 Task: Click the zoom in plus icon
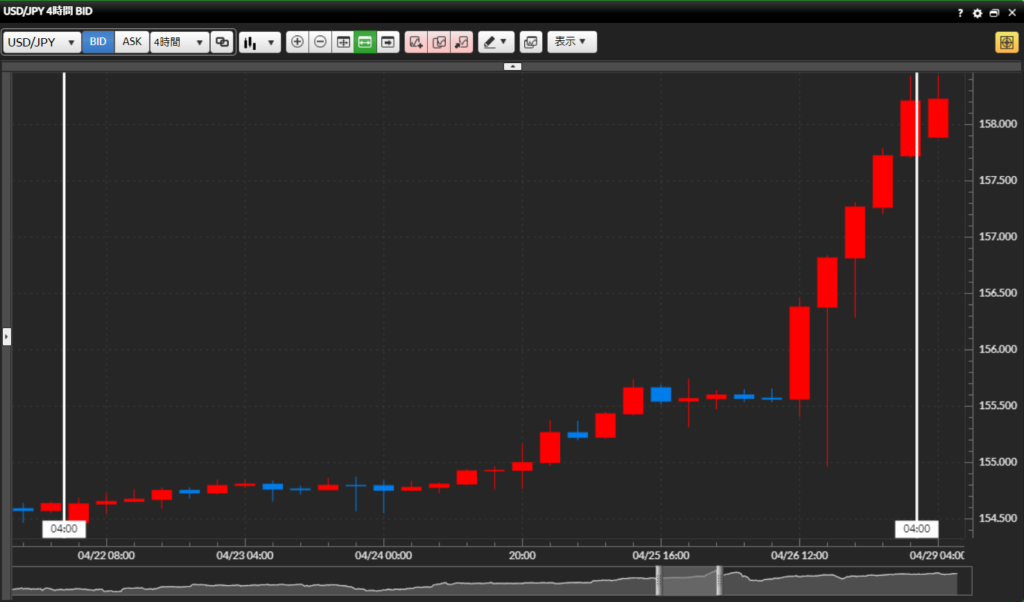point(297,42)
